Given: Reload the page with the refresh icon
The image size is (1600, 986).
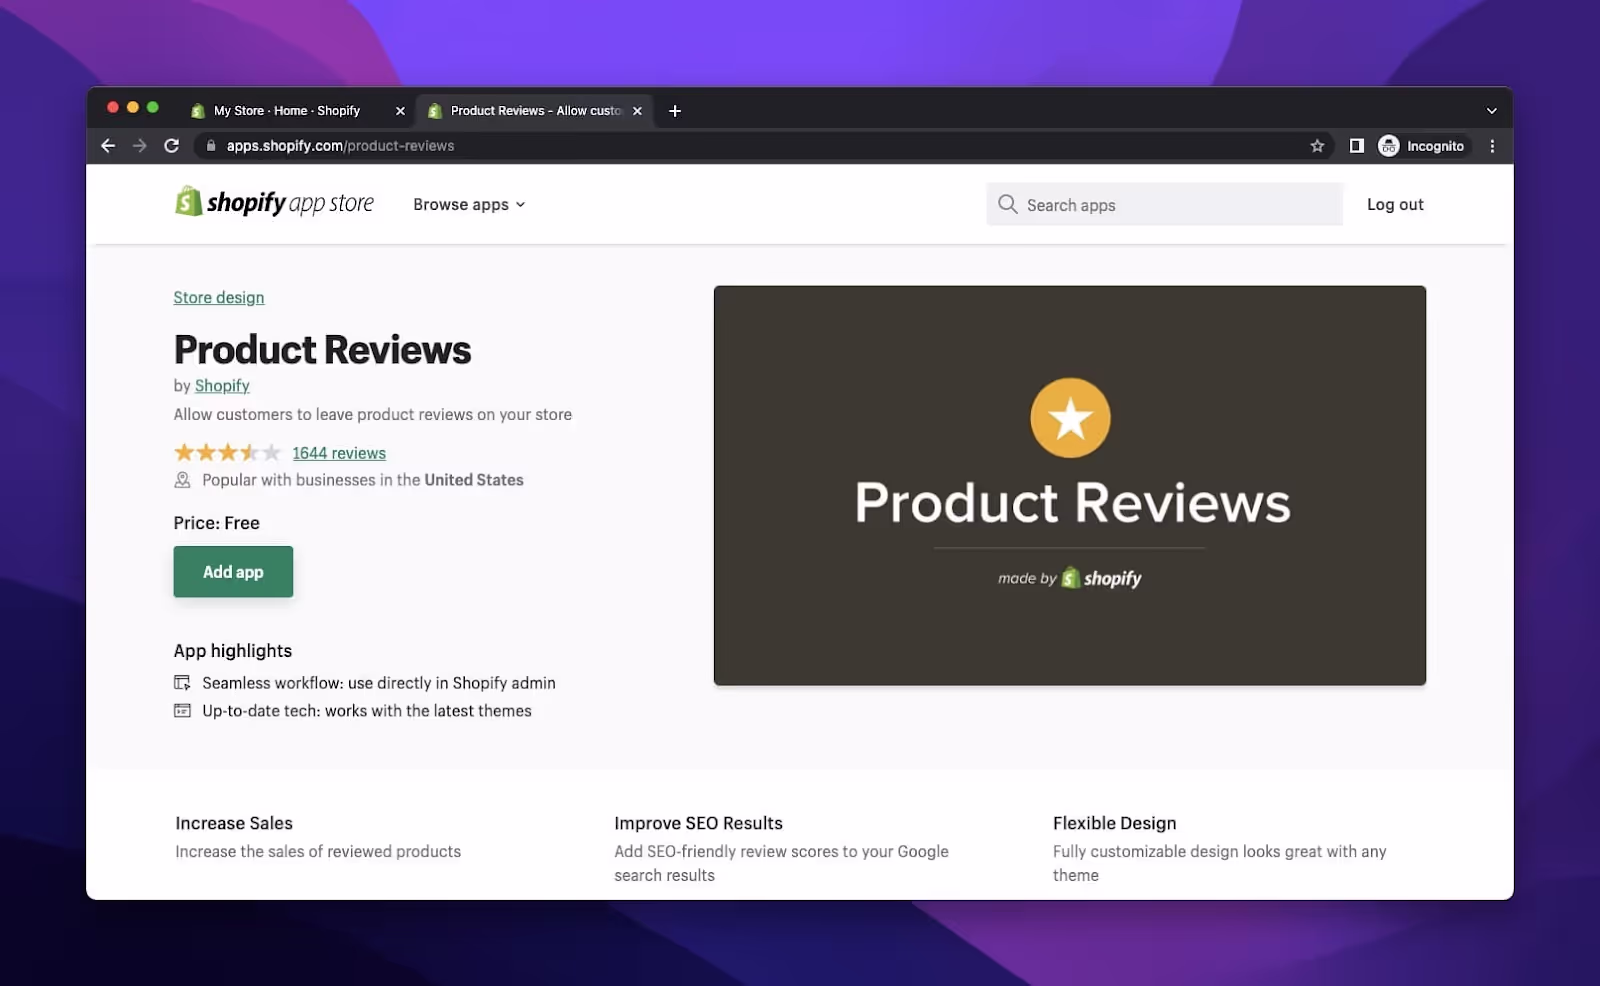Looking at the screenshot, I should [x=172, y=146].
